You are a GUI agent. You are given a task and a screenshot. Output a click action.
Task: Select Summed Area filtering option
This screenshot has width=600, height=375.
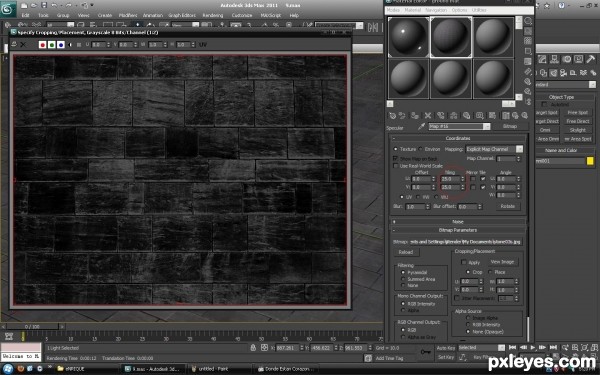[x=403, y=279]
